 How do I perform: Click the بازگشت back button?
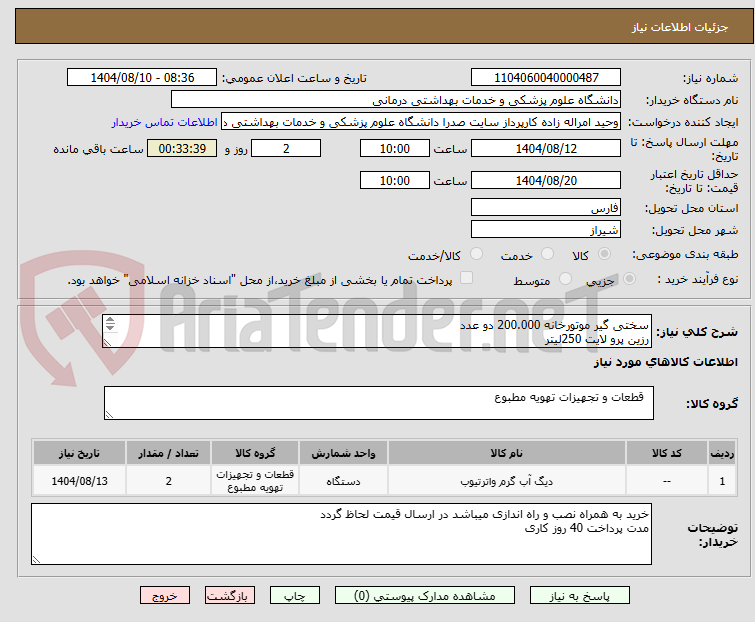coord(229,596)
